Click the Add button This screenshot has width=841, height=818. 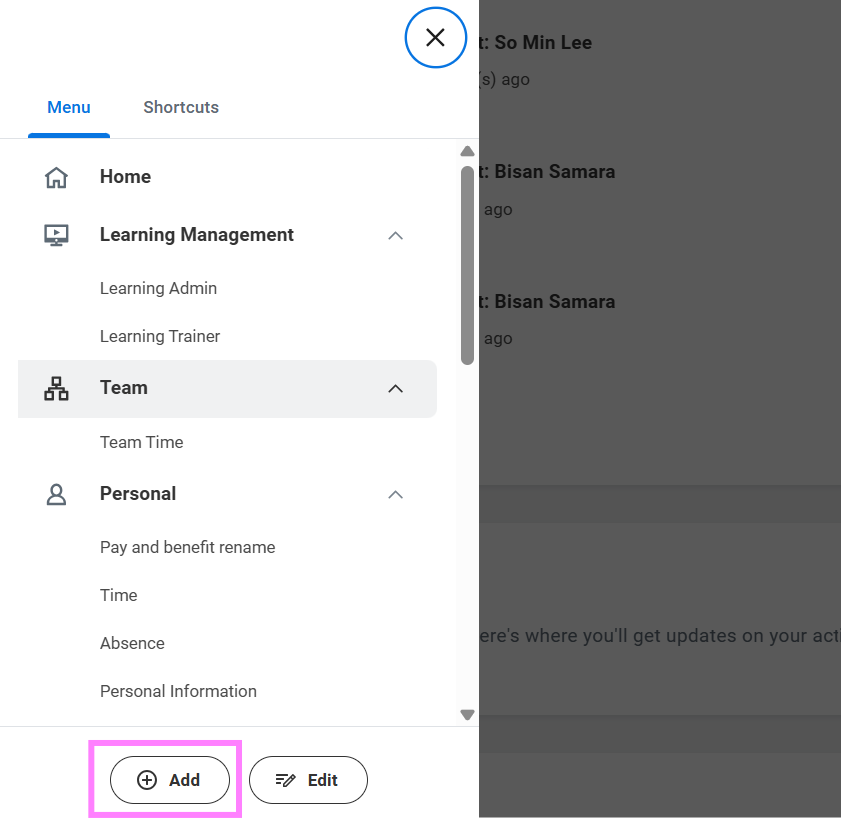click(168, 779)
